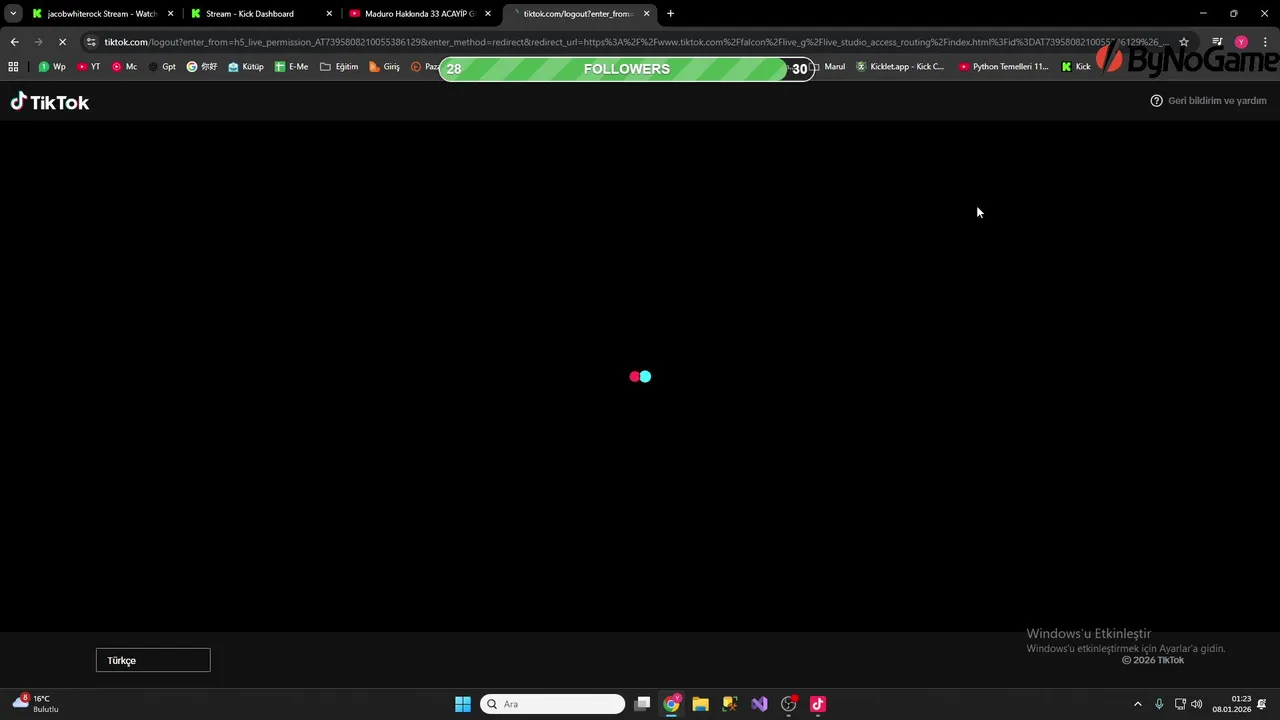Open the Türkçe language dropdown
The height and width of the screenshot is (720, 1280).
pyautogui.click(x=153, y=660)
